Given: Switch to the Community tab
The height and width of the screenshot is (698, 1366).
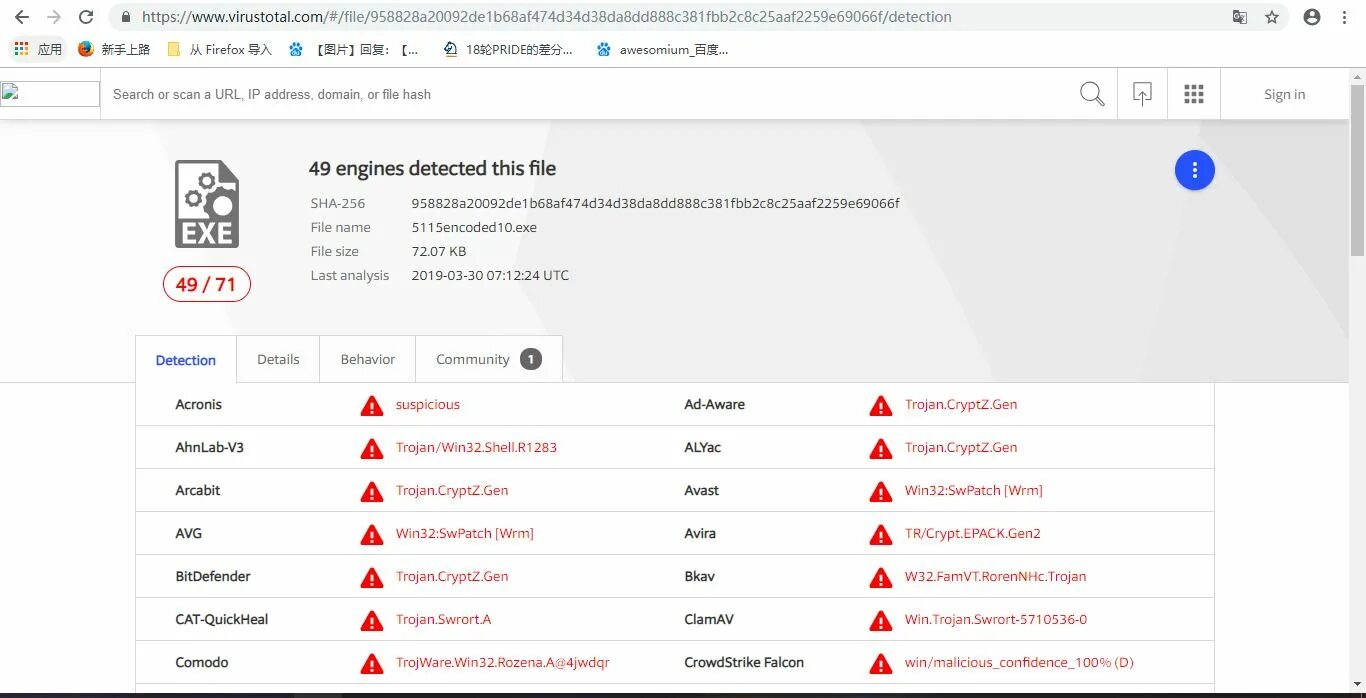Looking at the screenshot, I should 489,360.
